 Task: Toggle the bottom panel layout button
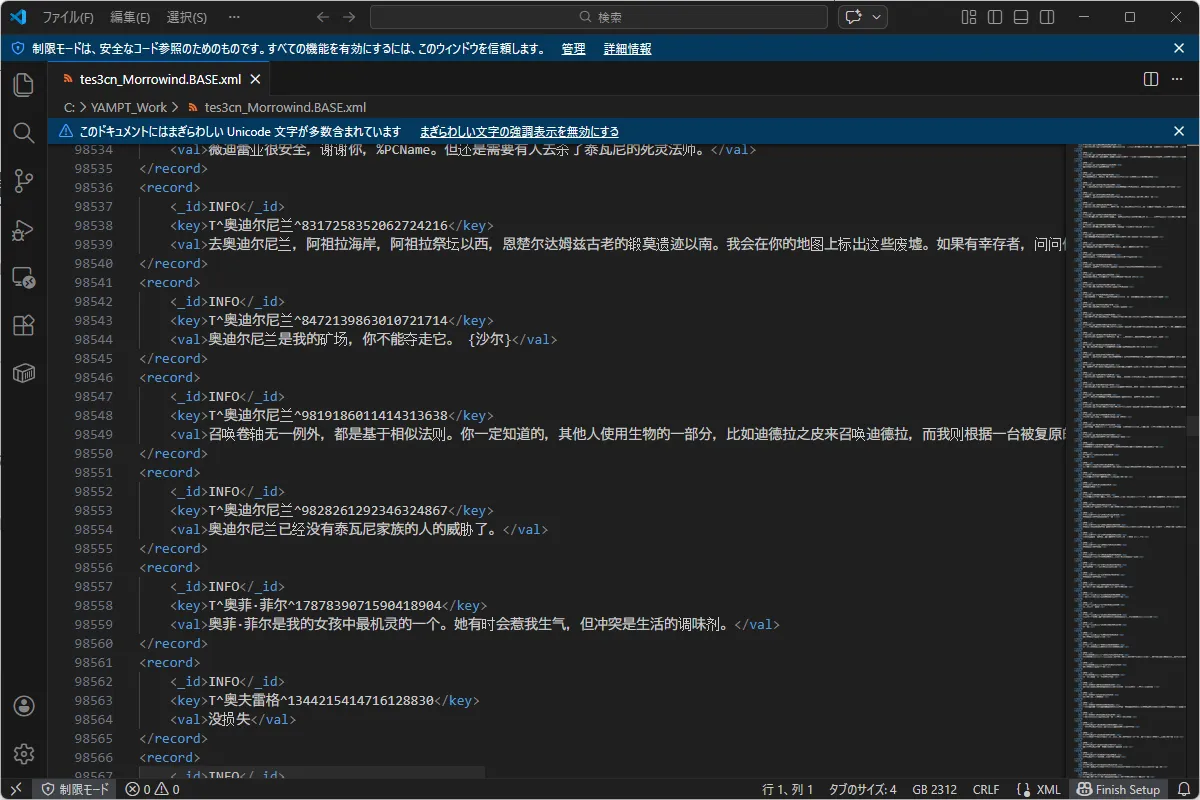pos(1021,17)
